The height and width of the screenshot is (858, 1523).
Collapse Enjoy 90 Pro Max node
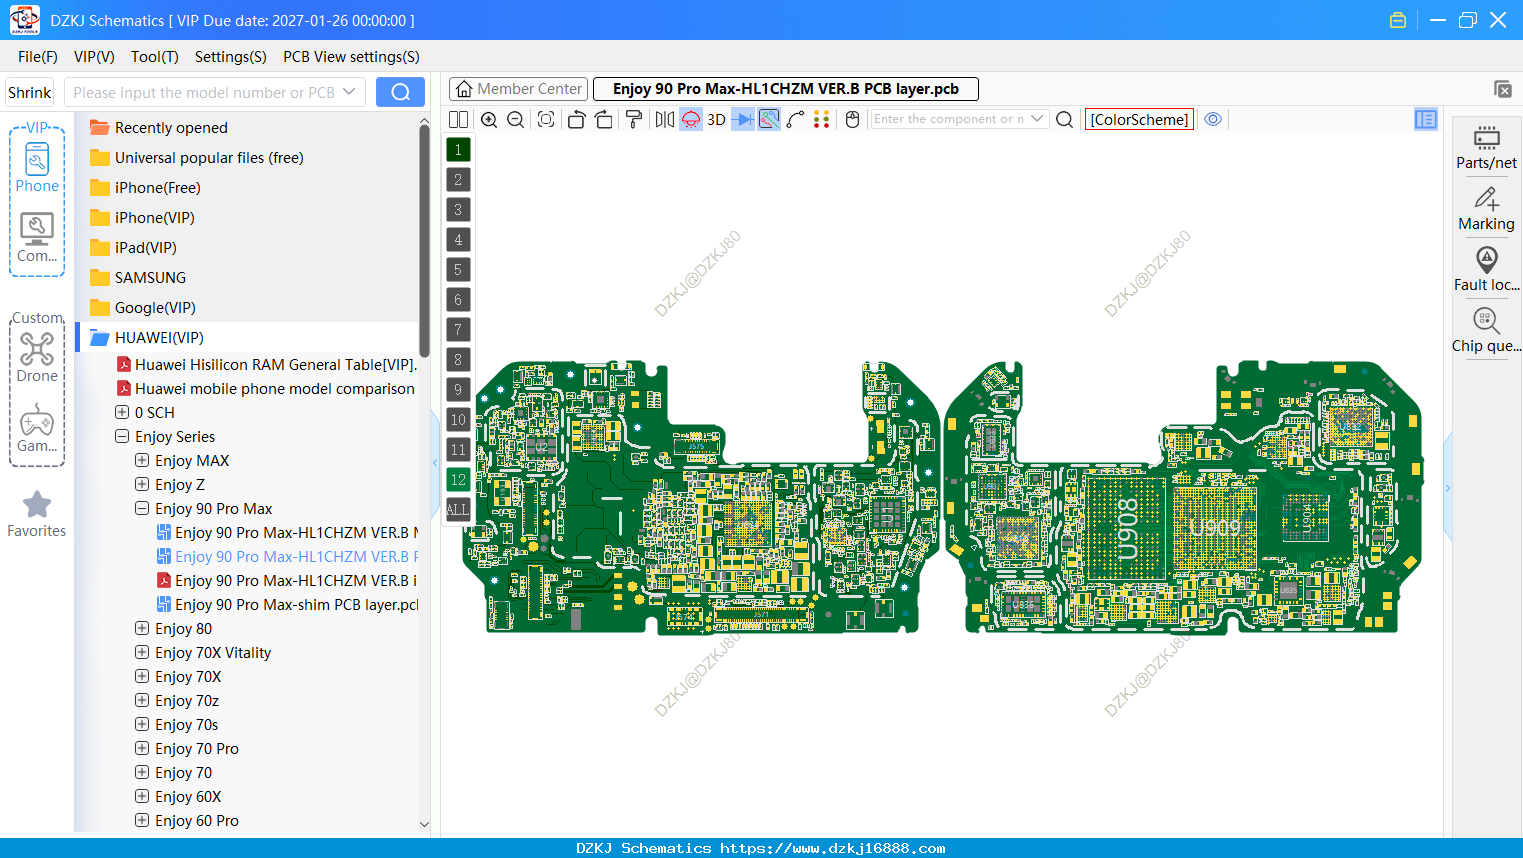[142, 508]
